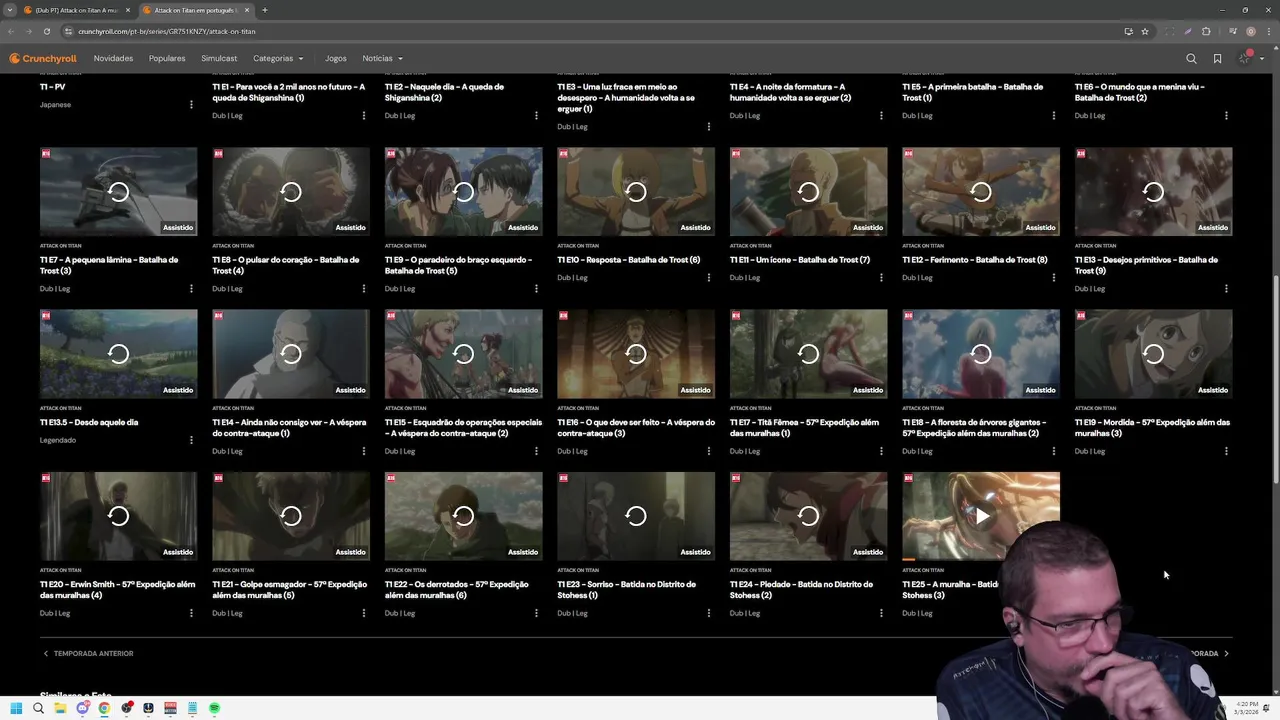This screenshot has width=1280, height=720.
Task: Bookmark this page with the star icon
Action: click(1145, 31)
